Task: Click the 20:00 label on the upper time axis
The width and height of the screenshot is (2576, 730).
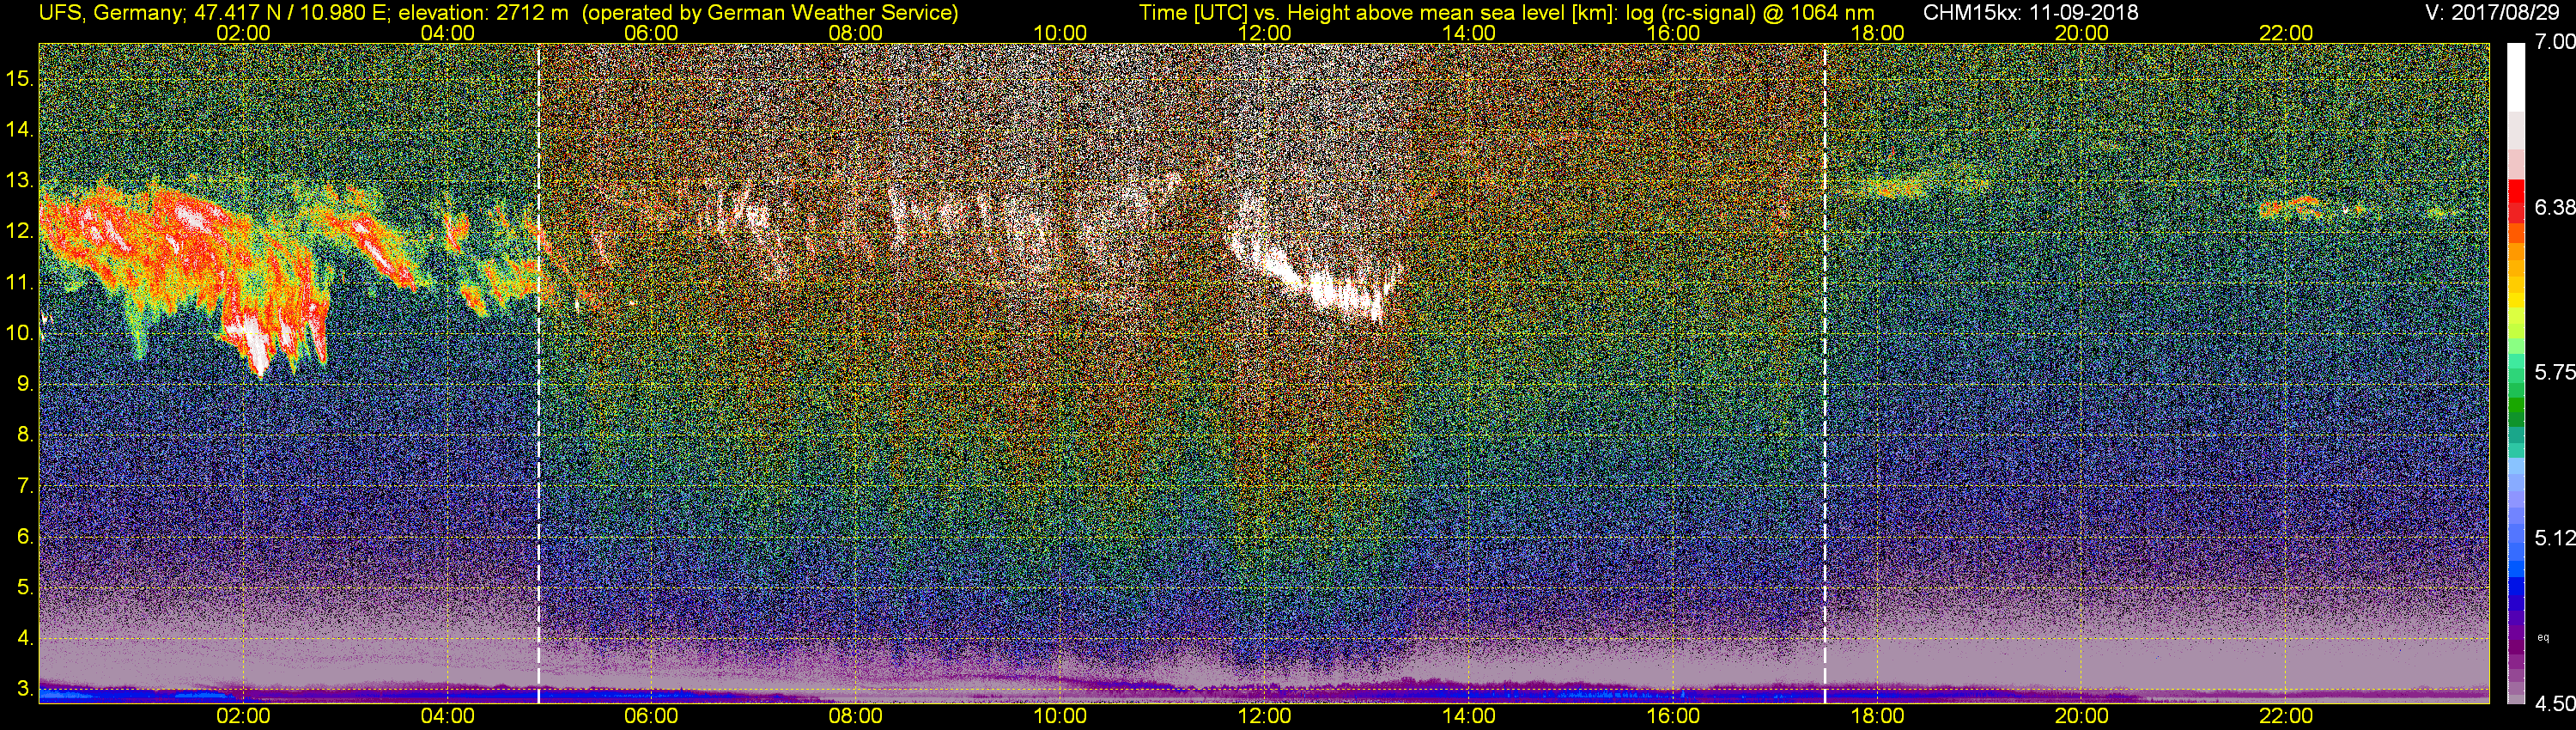Action: (2082, 33)
